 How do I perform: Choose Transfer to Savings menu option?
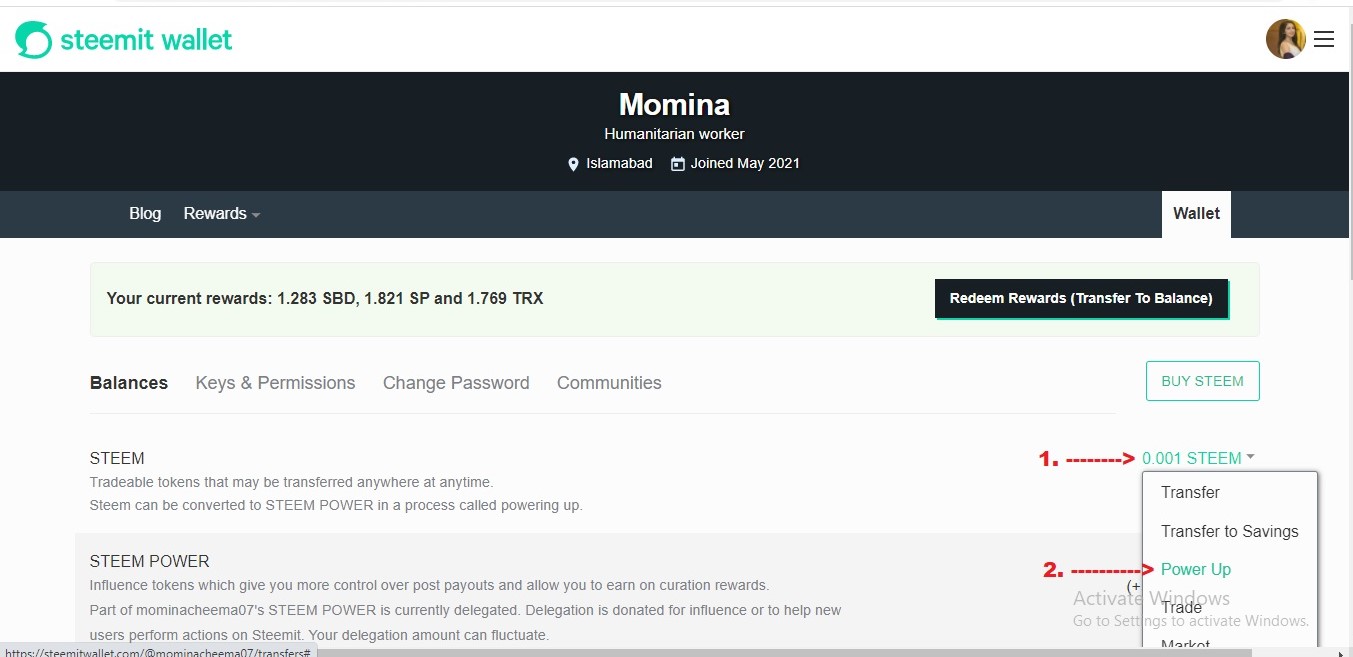1229,531
